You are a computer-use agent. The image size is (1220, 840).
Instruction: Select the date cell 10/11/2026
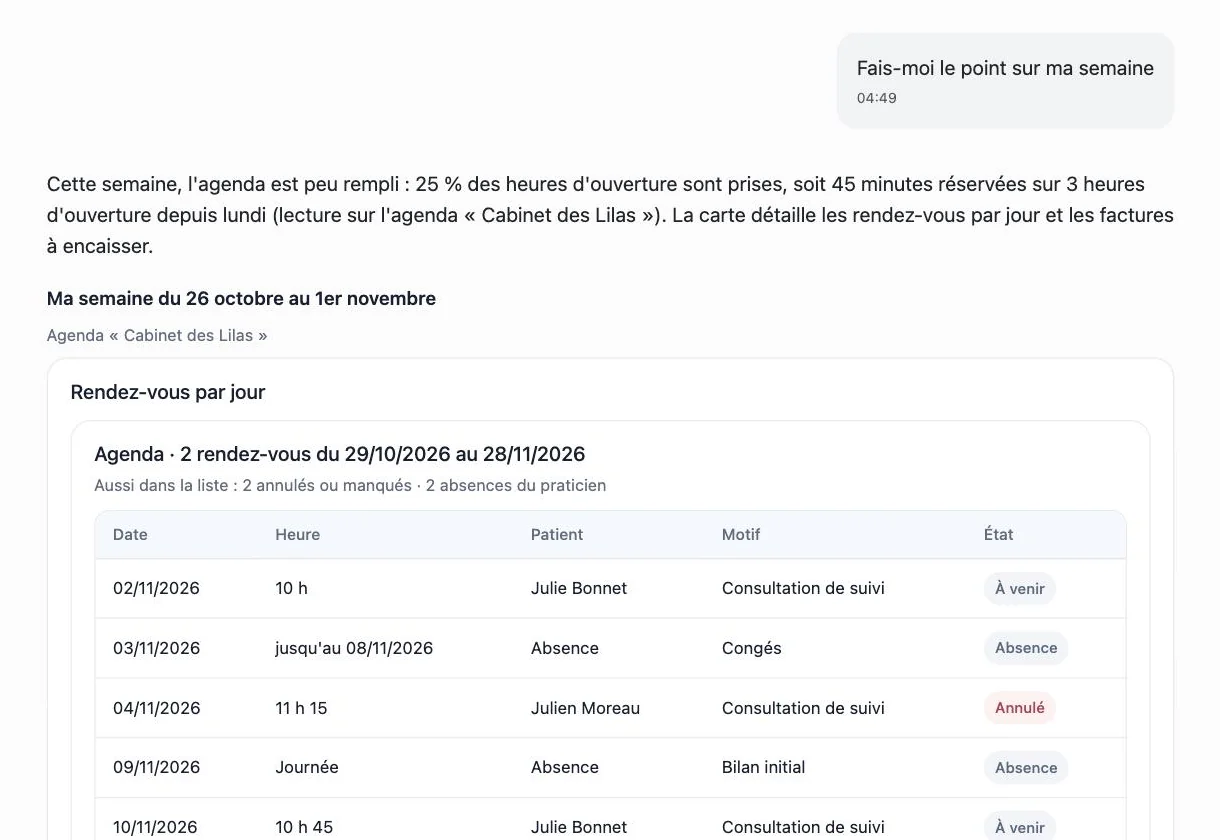pos(156,827)
